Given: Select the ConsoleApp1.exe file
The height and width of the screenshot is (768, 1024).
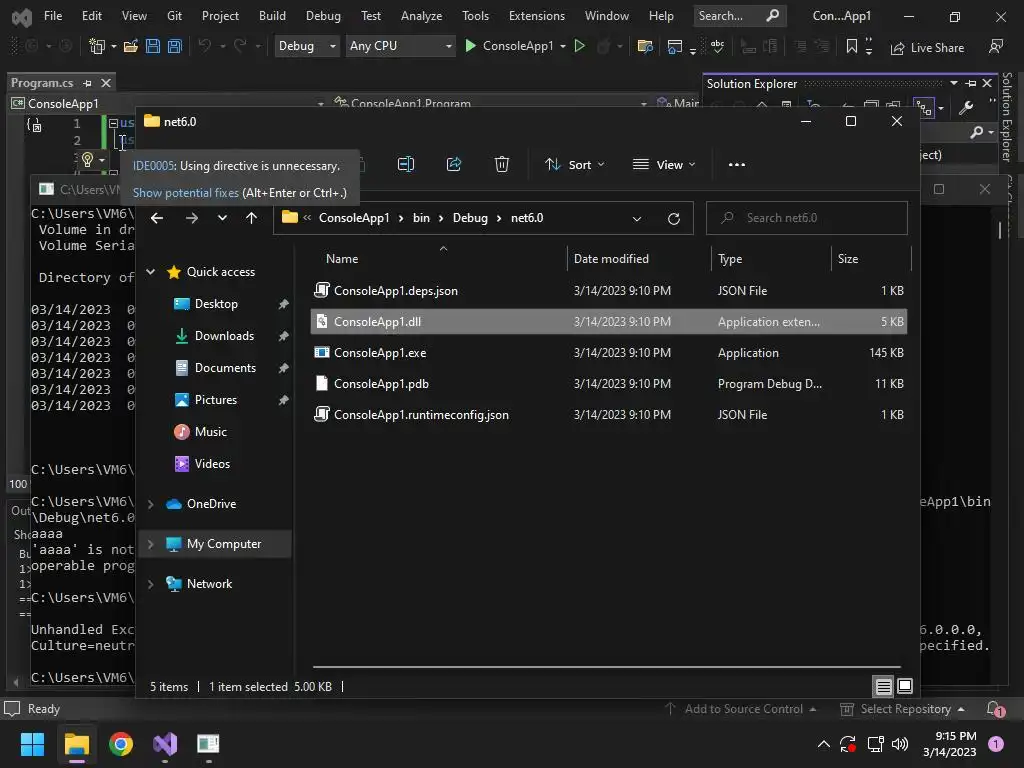Looking at the screenshot, I should coord(609,353).
